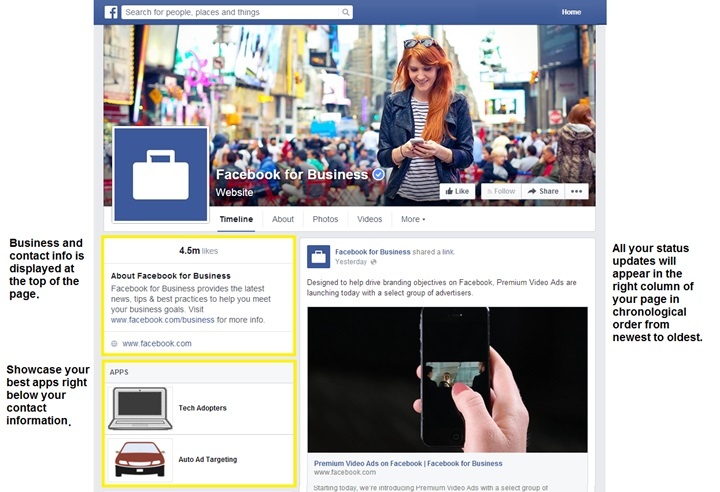Click the search magnifier icon
The image size is (720, 492).
pyautogui.click(x=345, y=12)
